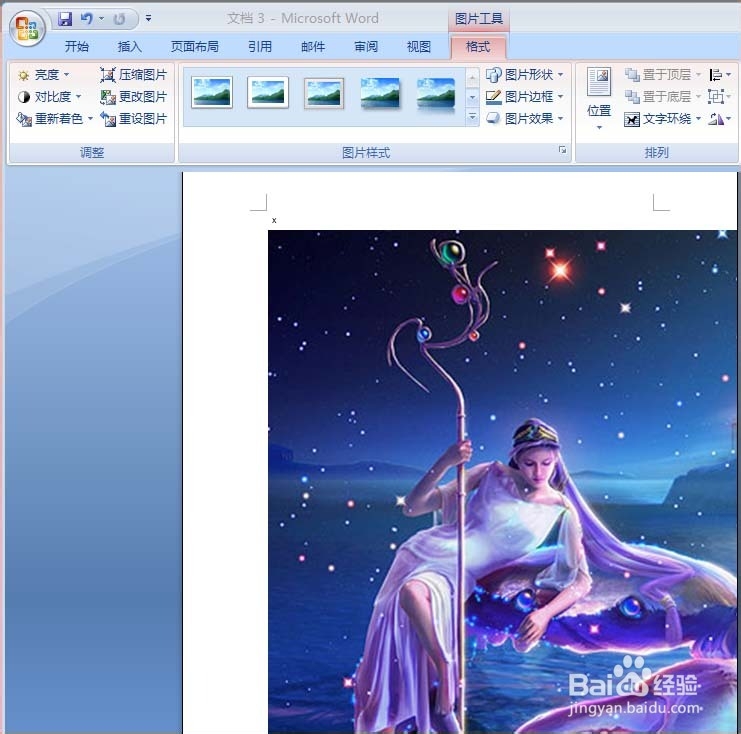Click the 图片效果 effects icon

click(493, 118)
